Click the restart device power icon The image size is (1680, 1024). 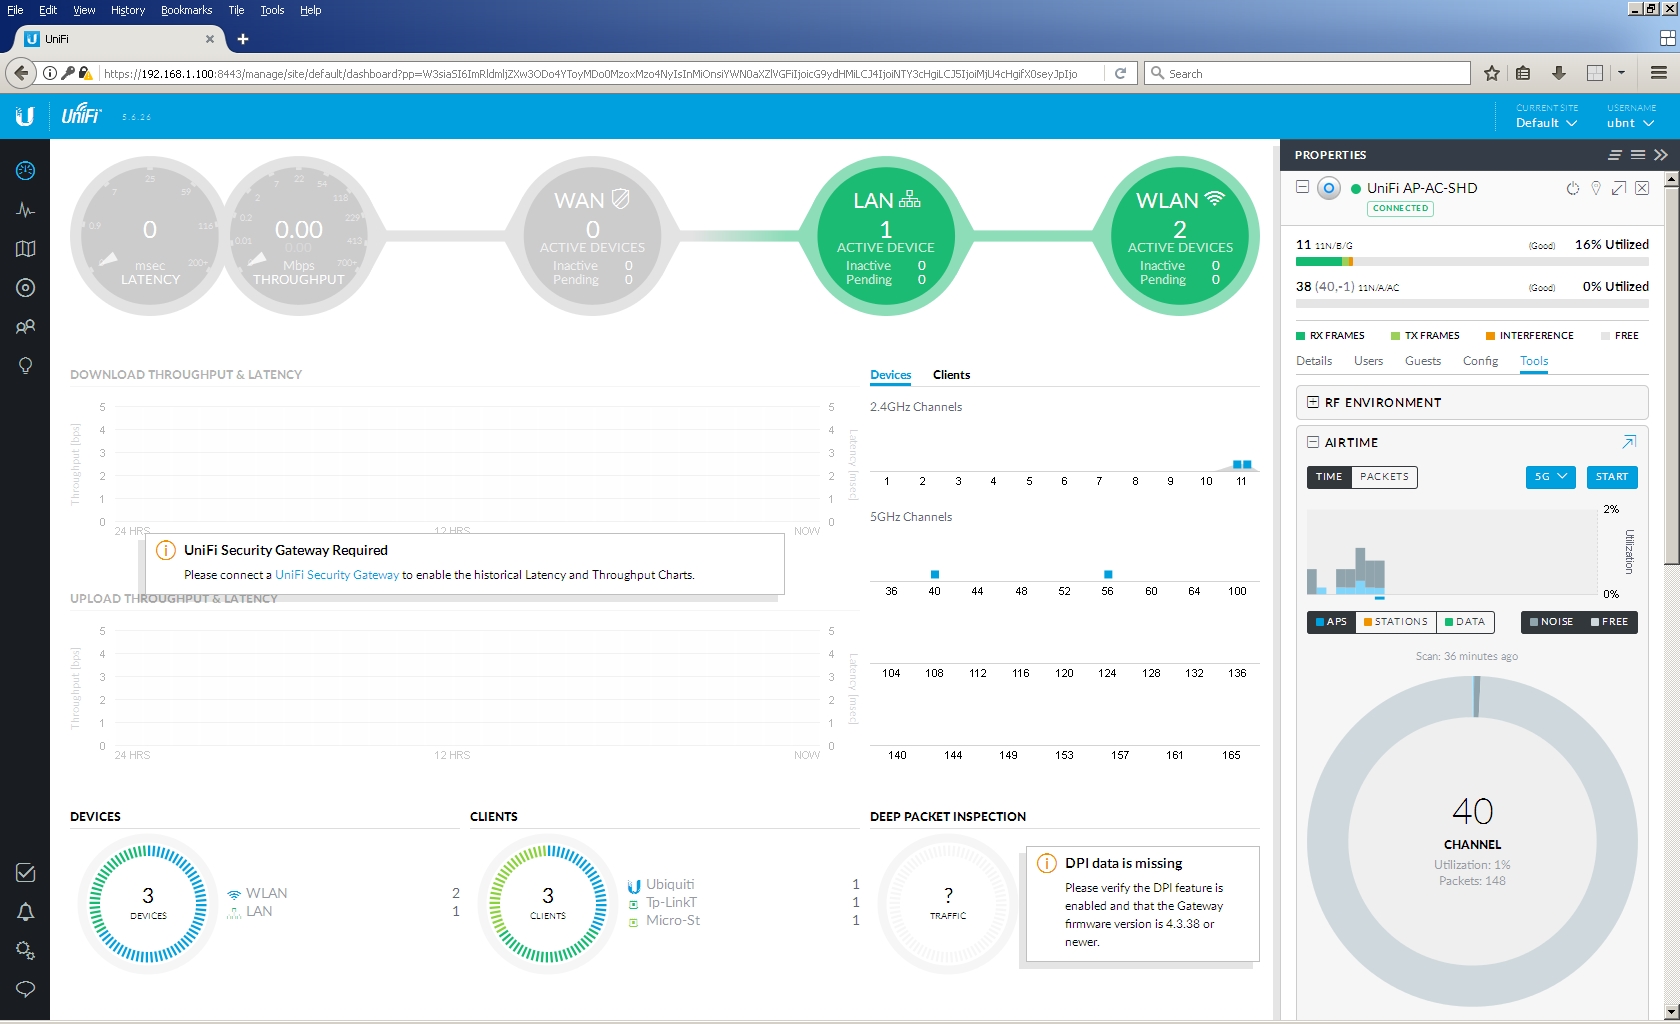pyautogui.click(x=1572, y=188)
